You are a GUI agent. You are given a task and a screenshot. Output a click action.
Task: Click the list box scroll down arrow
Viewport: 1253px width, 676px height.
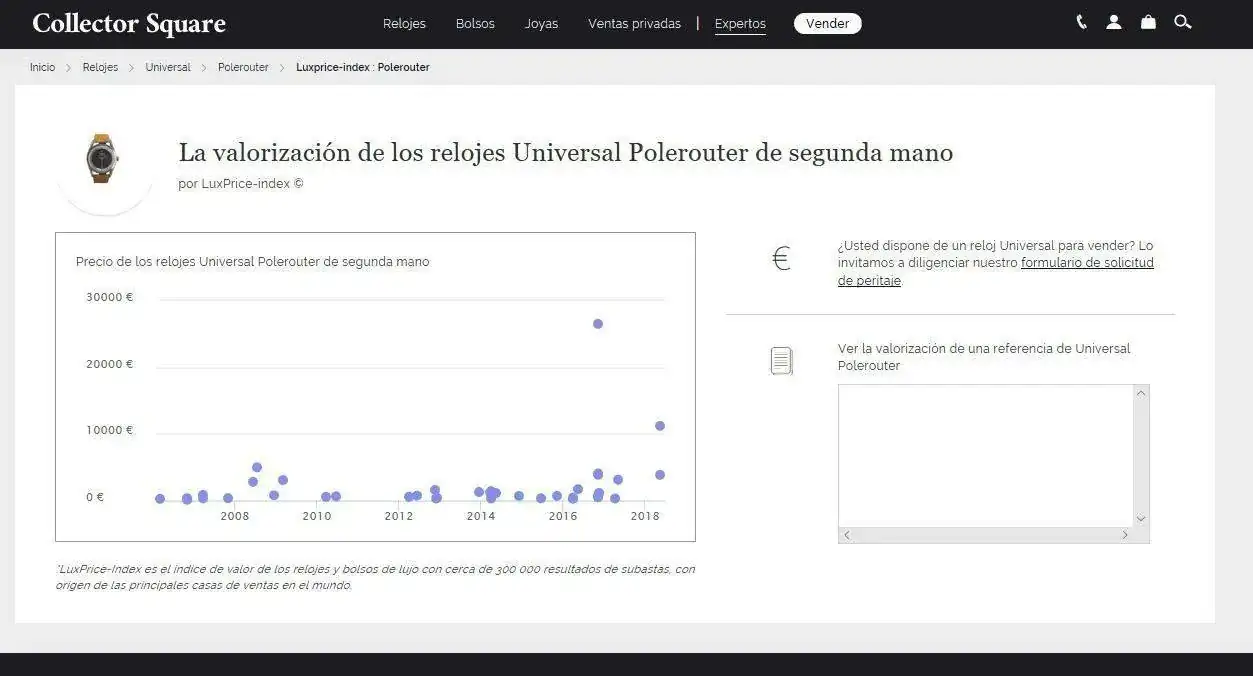1141,519
